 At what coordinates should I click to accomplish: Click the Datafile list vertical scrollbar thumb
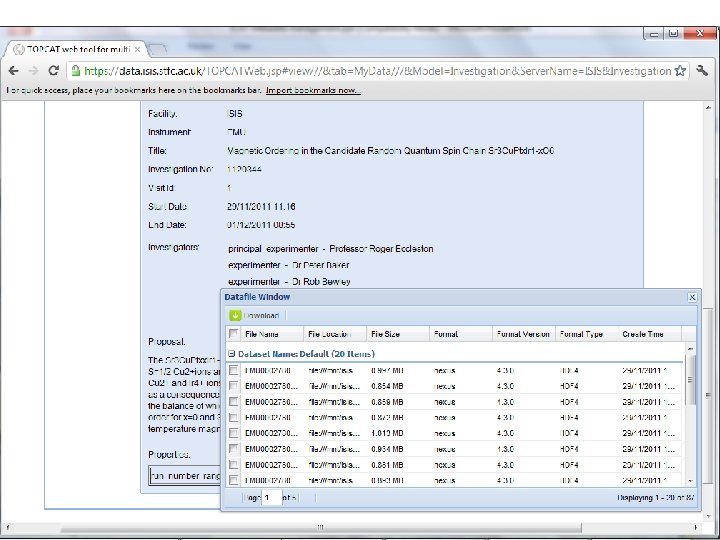point(690,379)
